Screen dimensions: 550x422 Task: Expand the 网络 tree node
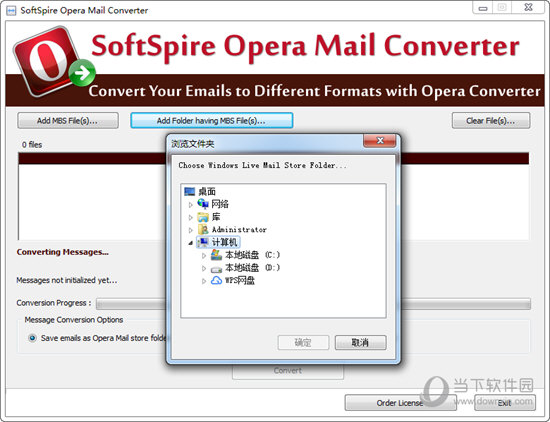coord(190,205)
